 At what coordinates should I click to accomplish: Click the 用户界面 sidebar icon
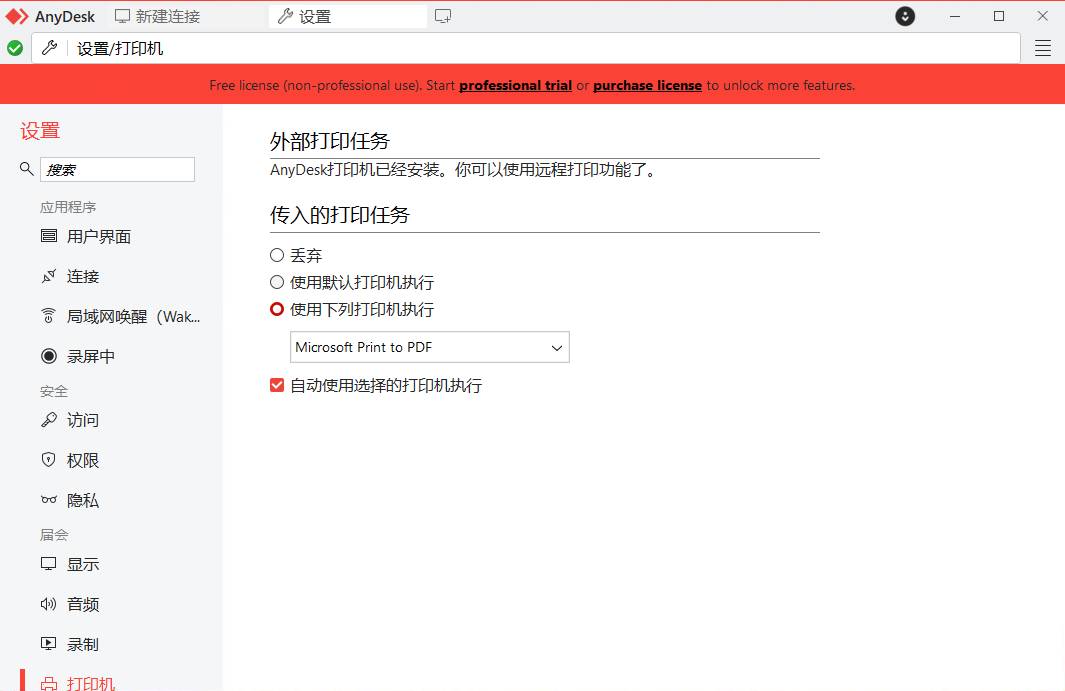point(49,236)
